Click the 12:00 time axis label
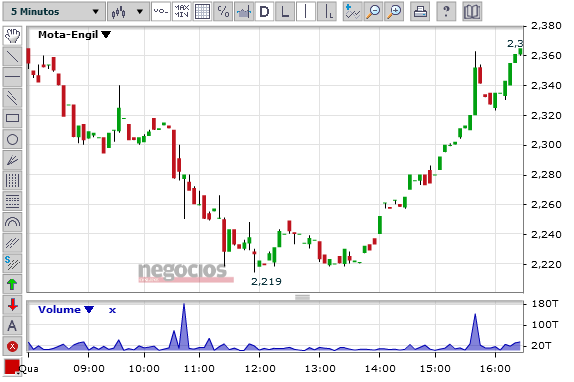The height and width of the screenshot is (382, 574). 260,368
